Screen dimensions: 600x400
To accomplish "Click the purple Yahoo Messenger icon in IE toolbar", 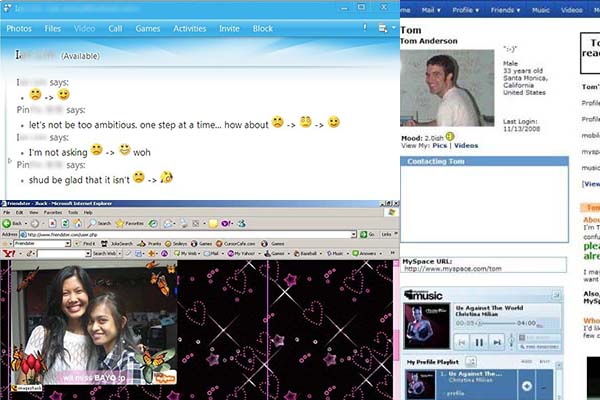I will (226, 223).
